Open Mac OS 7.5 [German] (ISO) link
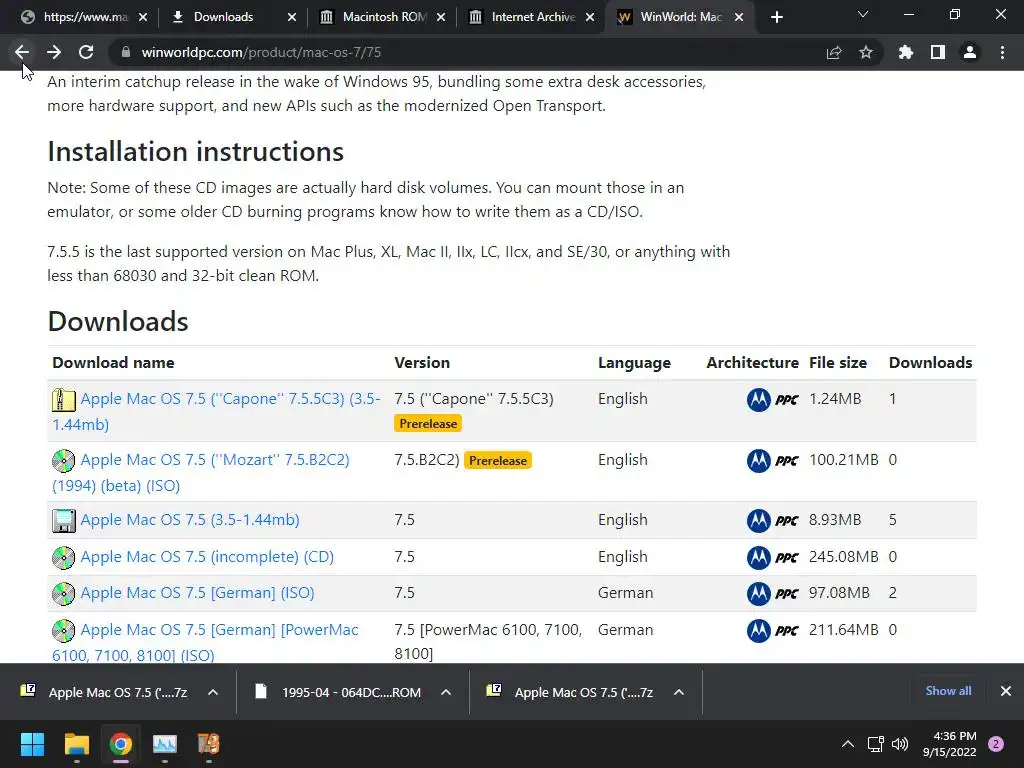Image resolution: width=1024 pixels, height=768 pixels. tap(197, 593)
